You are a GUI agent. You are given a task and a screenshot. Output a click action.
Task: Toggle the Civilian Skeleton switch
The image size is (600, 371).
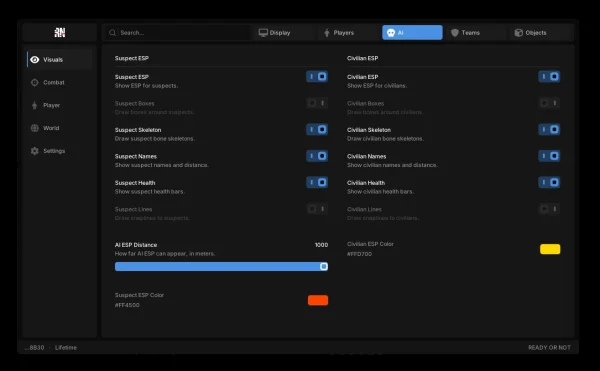(x=549, y=129)
